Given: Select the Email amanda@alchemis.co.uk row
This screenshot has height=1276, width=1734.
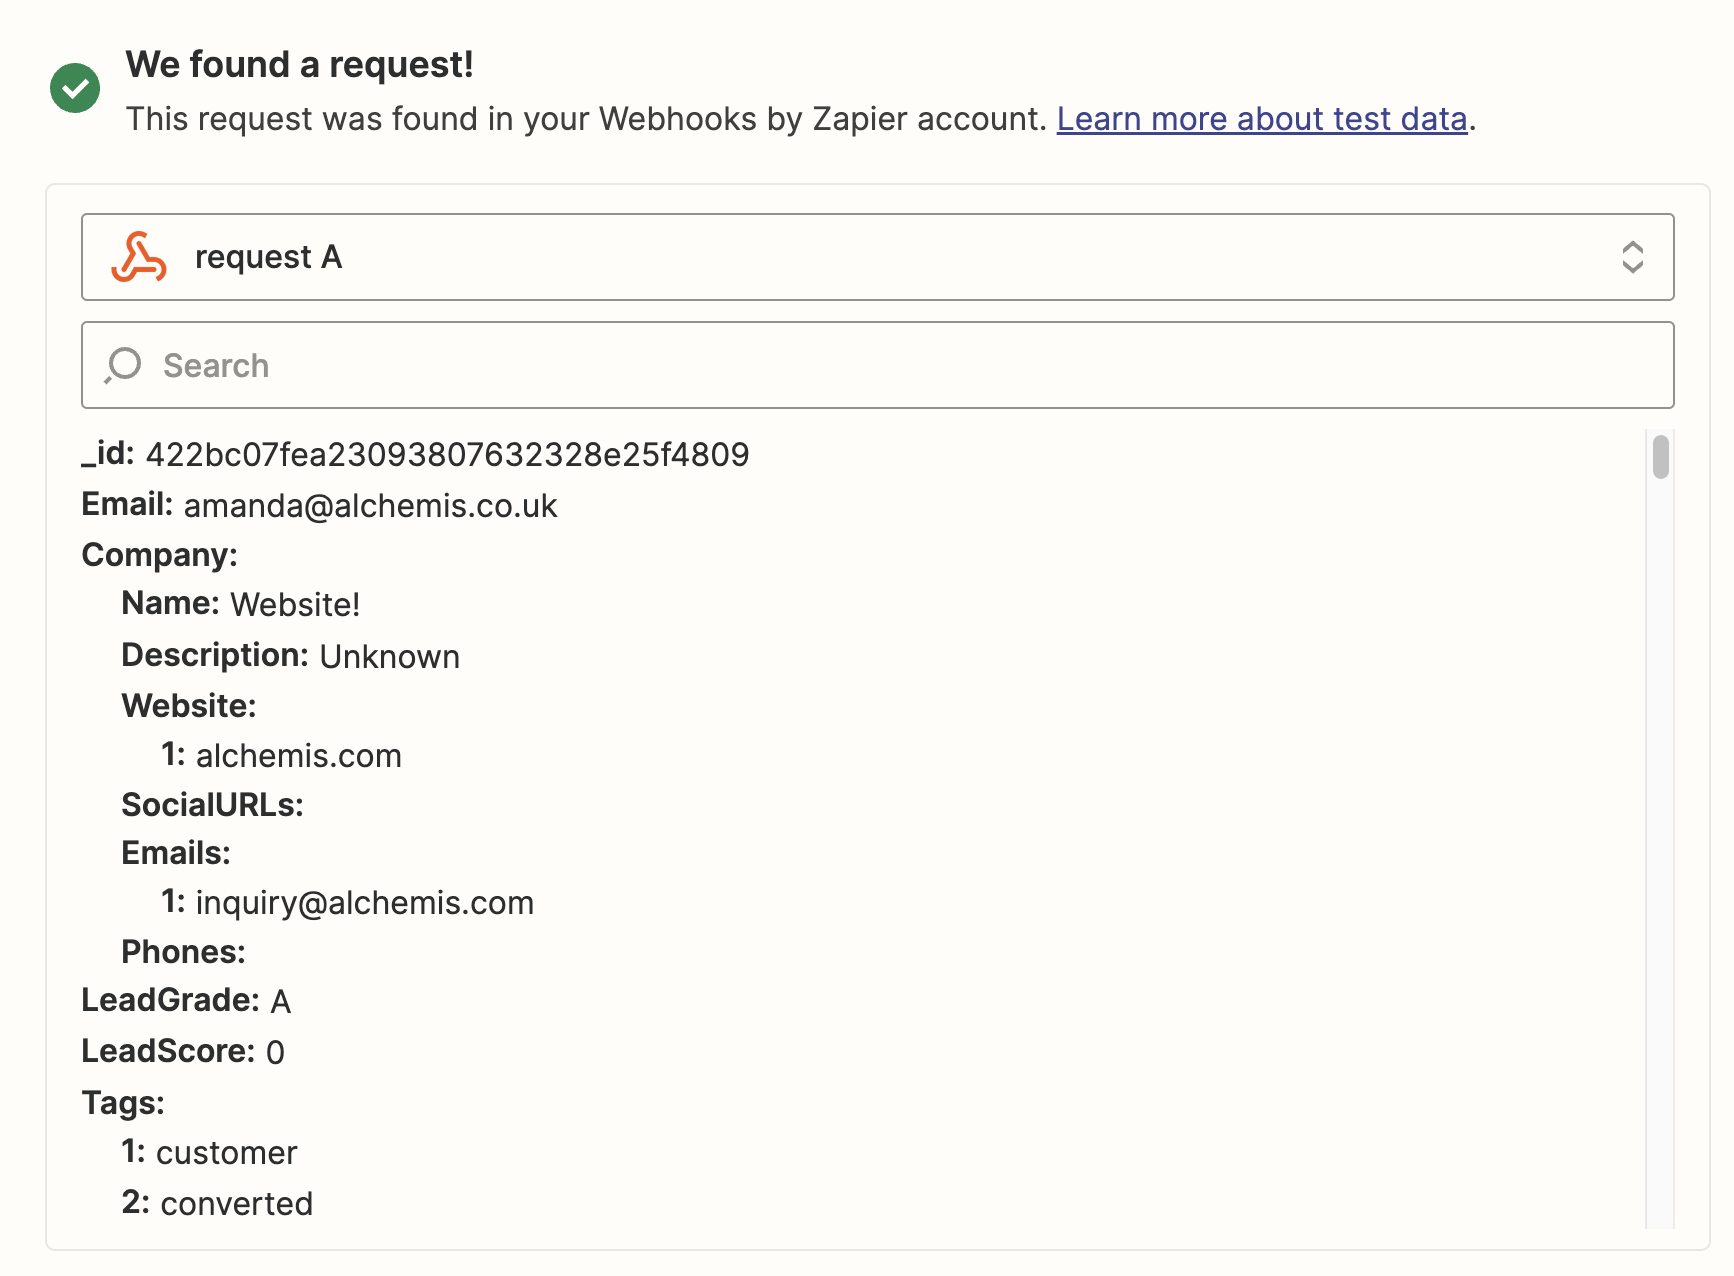Looking at the screenshot, I should coord(319,505).
